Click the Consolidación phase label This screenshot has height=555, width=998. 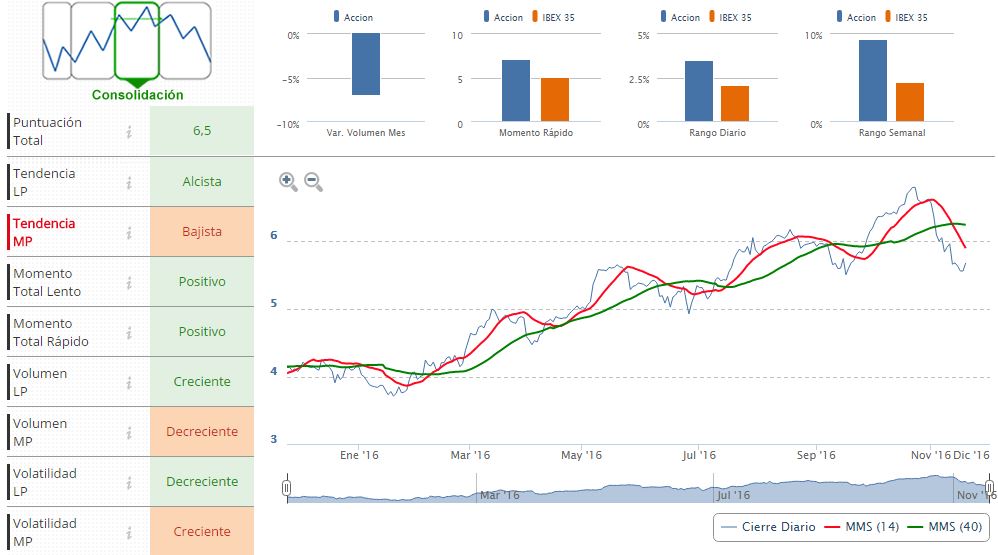137,95
